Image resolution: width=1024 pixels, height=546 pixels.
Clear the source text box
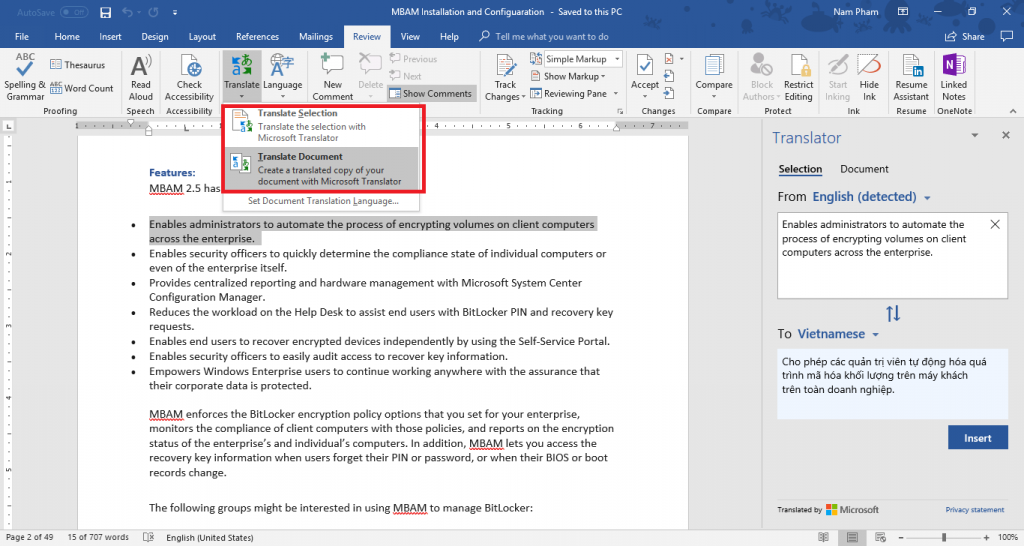pyautogui.click(x=995, y=225)
